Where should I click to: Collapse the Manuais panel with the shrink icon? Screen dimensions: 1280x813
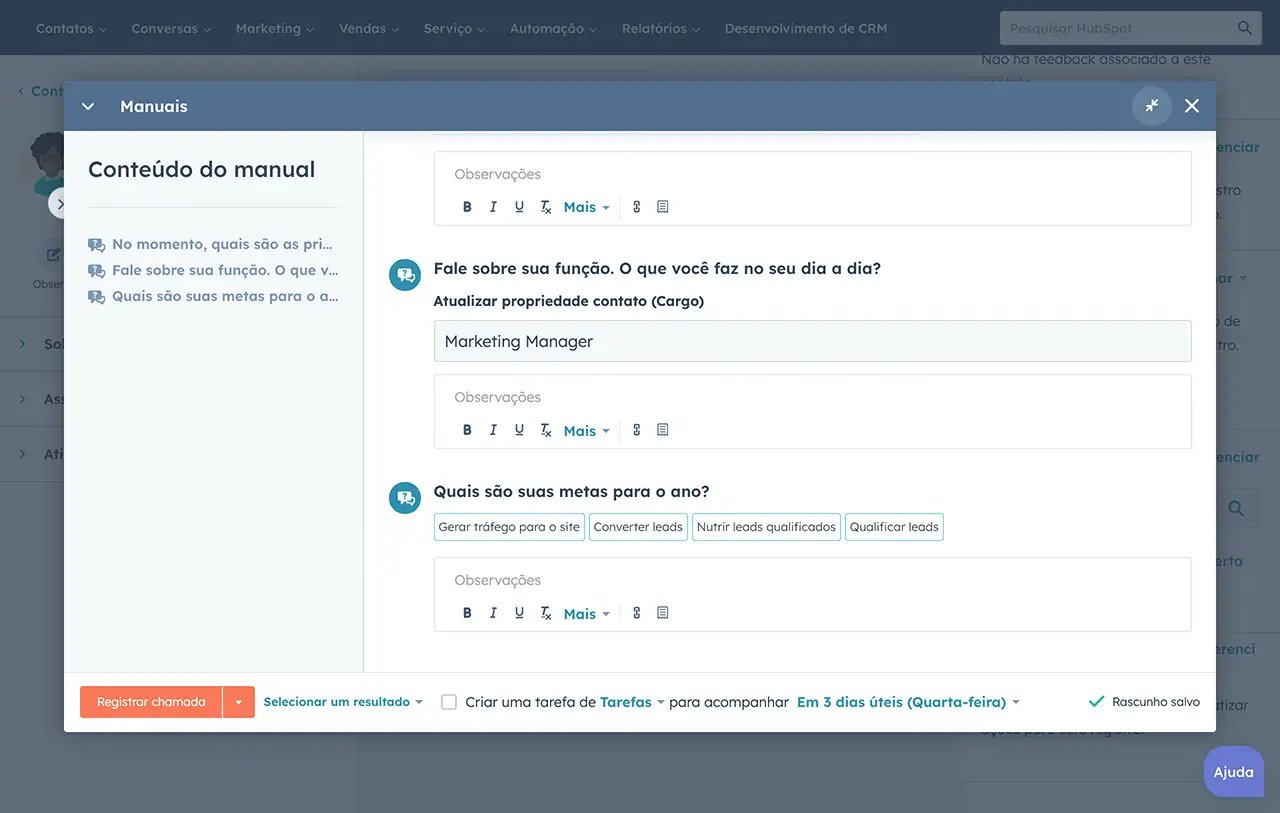(1152, 105)
